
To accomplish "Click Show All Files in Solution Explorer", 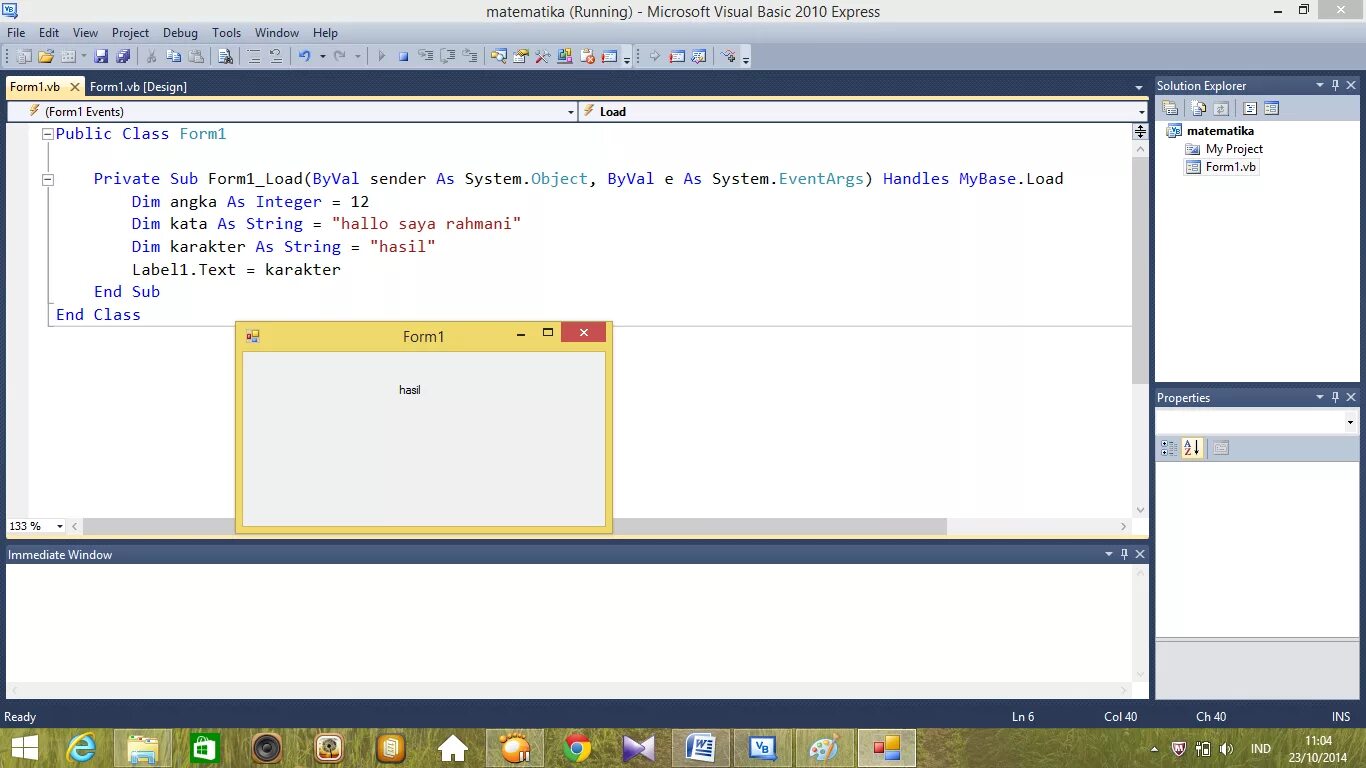I will pos(1198,108).
